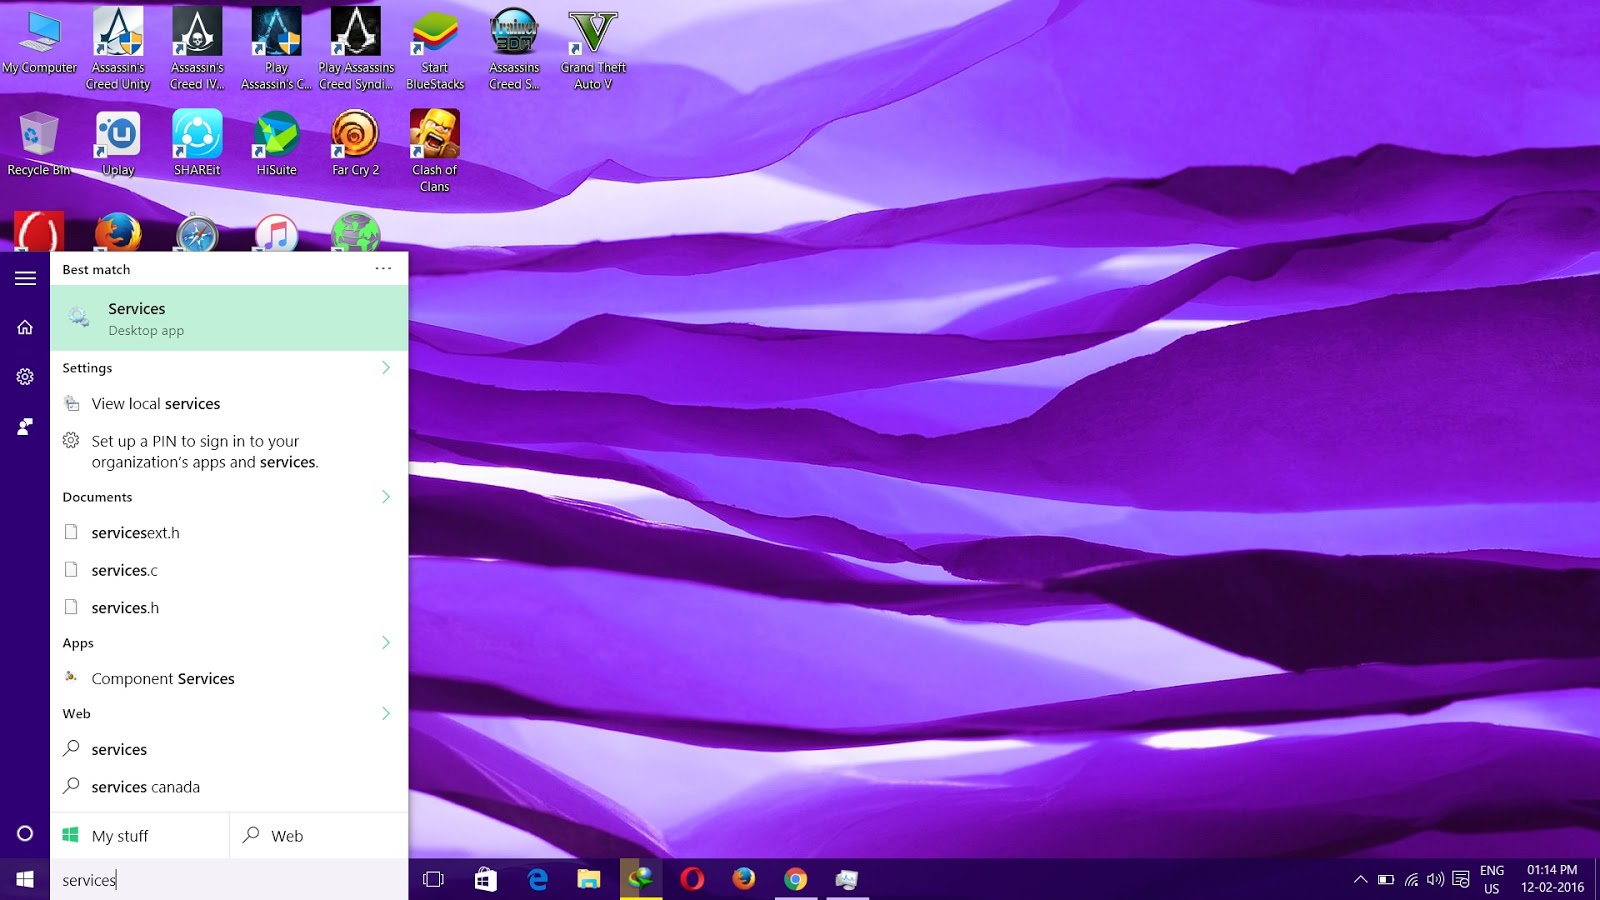The width and height of the screenshot is (1600, 900).
Task: Open Task View from the taskbar
Action: point(433,880)
